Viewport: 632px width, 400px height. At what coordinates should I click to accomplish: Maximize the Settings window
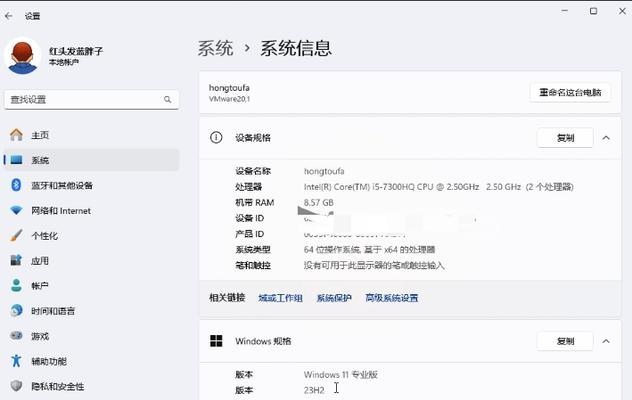[x=593, y=11]
